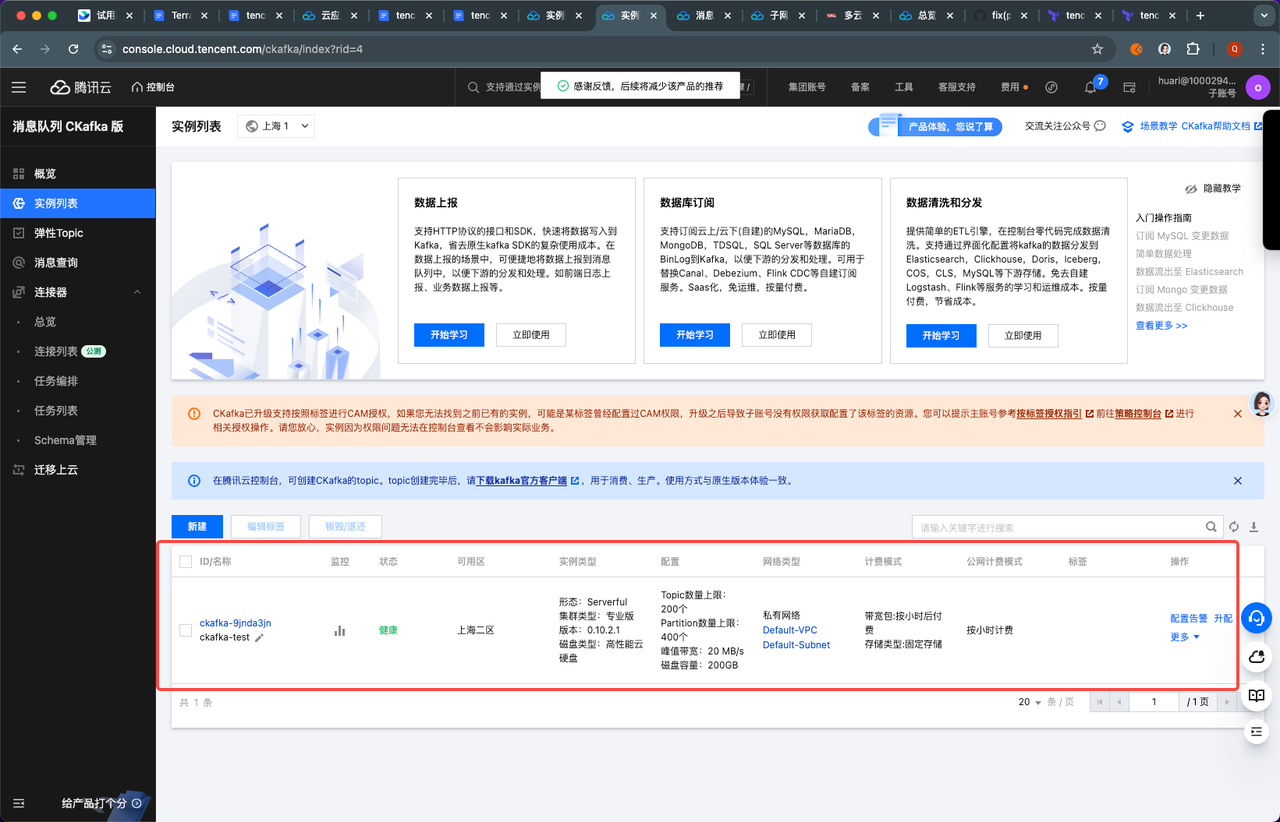The image size is (1280, 822).
Task: Click 立即使用 in the 数据库订阅 card
Action: click(777, 335)
